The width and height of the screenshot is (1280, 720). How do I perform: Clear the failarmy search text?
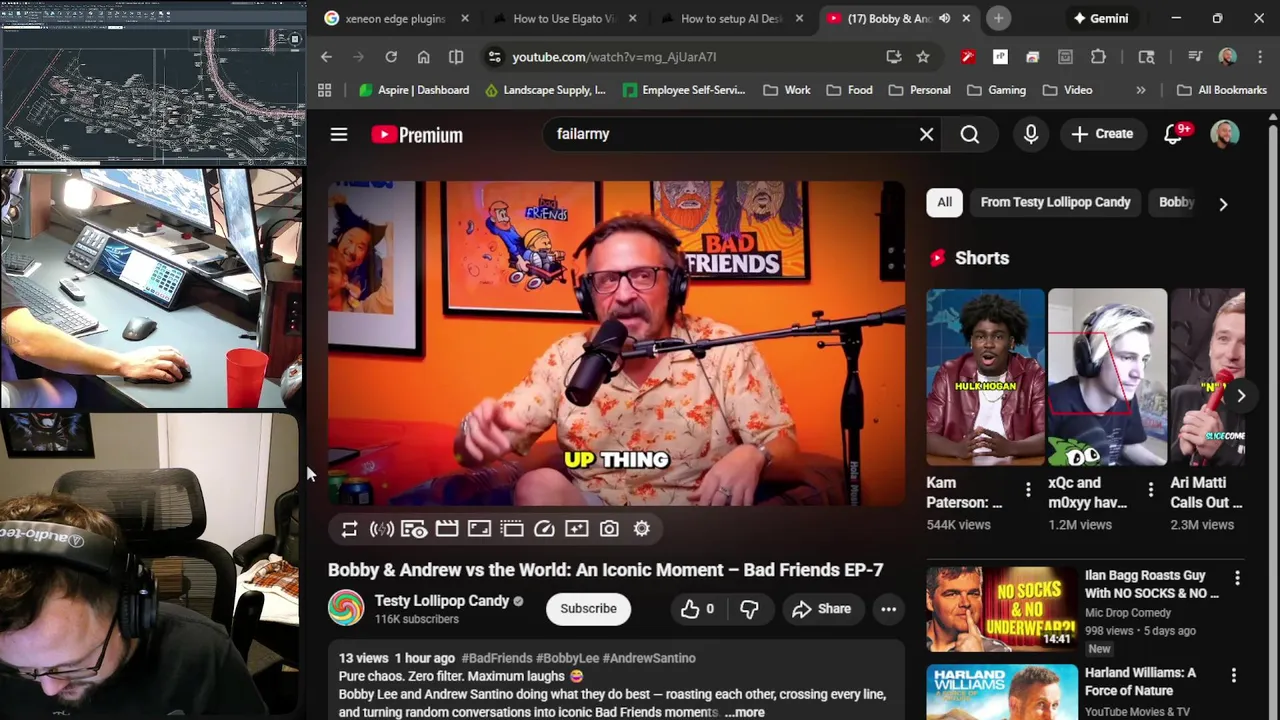(926, 134)
